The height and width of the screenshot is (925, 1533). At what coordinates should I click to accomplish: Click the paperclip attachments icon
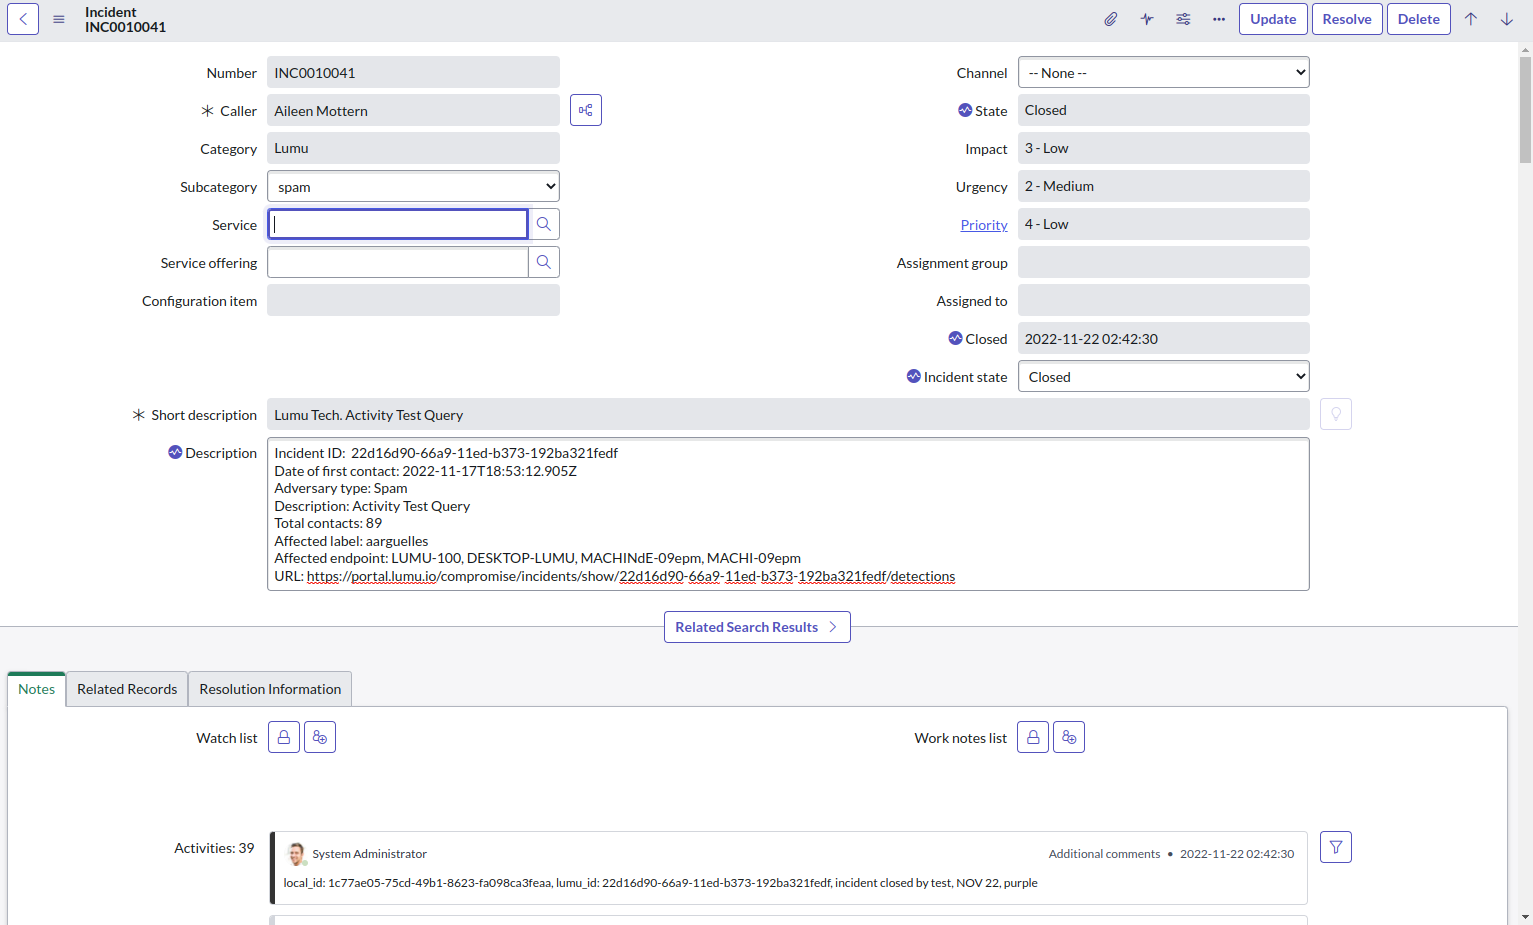click(x=1111, y=19)
